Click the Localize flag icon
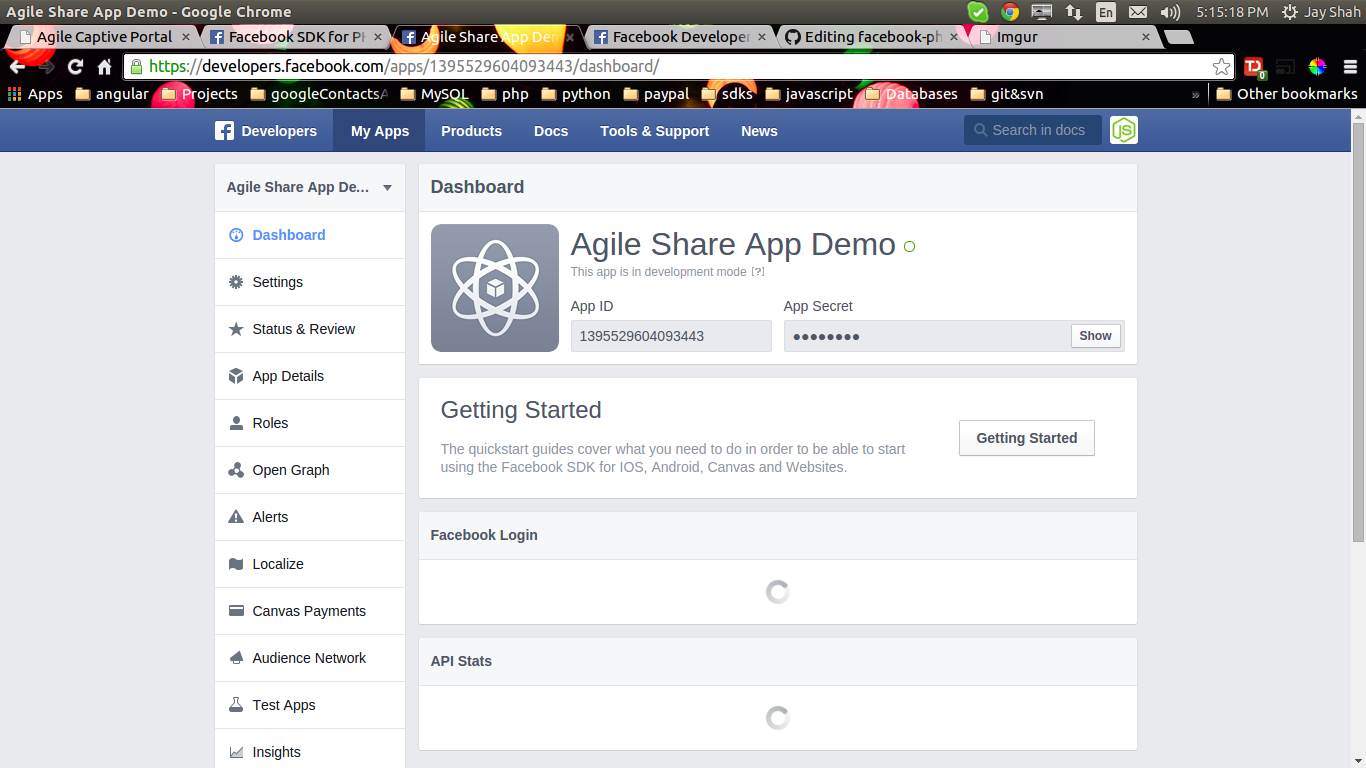Viewport: 1366px width, 768px height. [236, 564]
